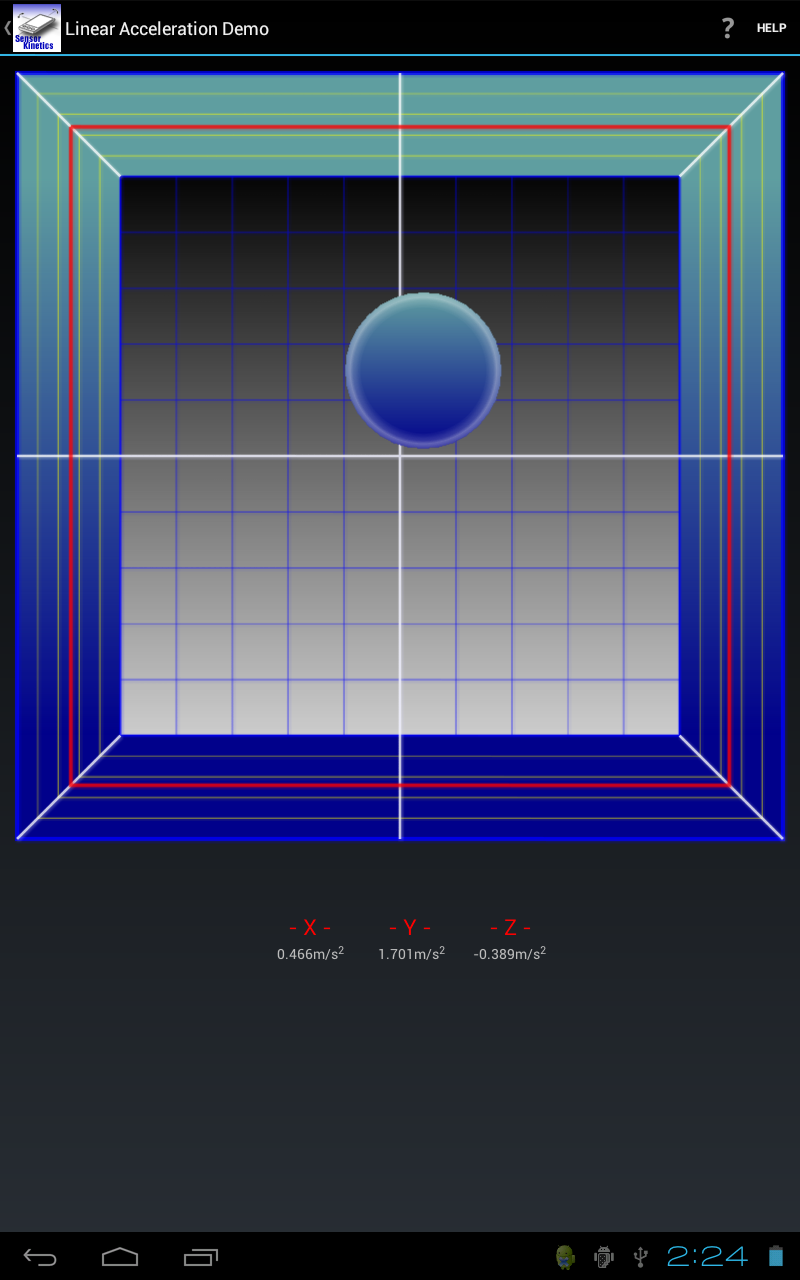Tap the 1.701m/s² Y reading
The height and width of the screenshot is (1280, 800).
coord(411,953)
